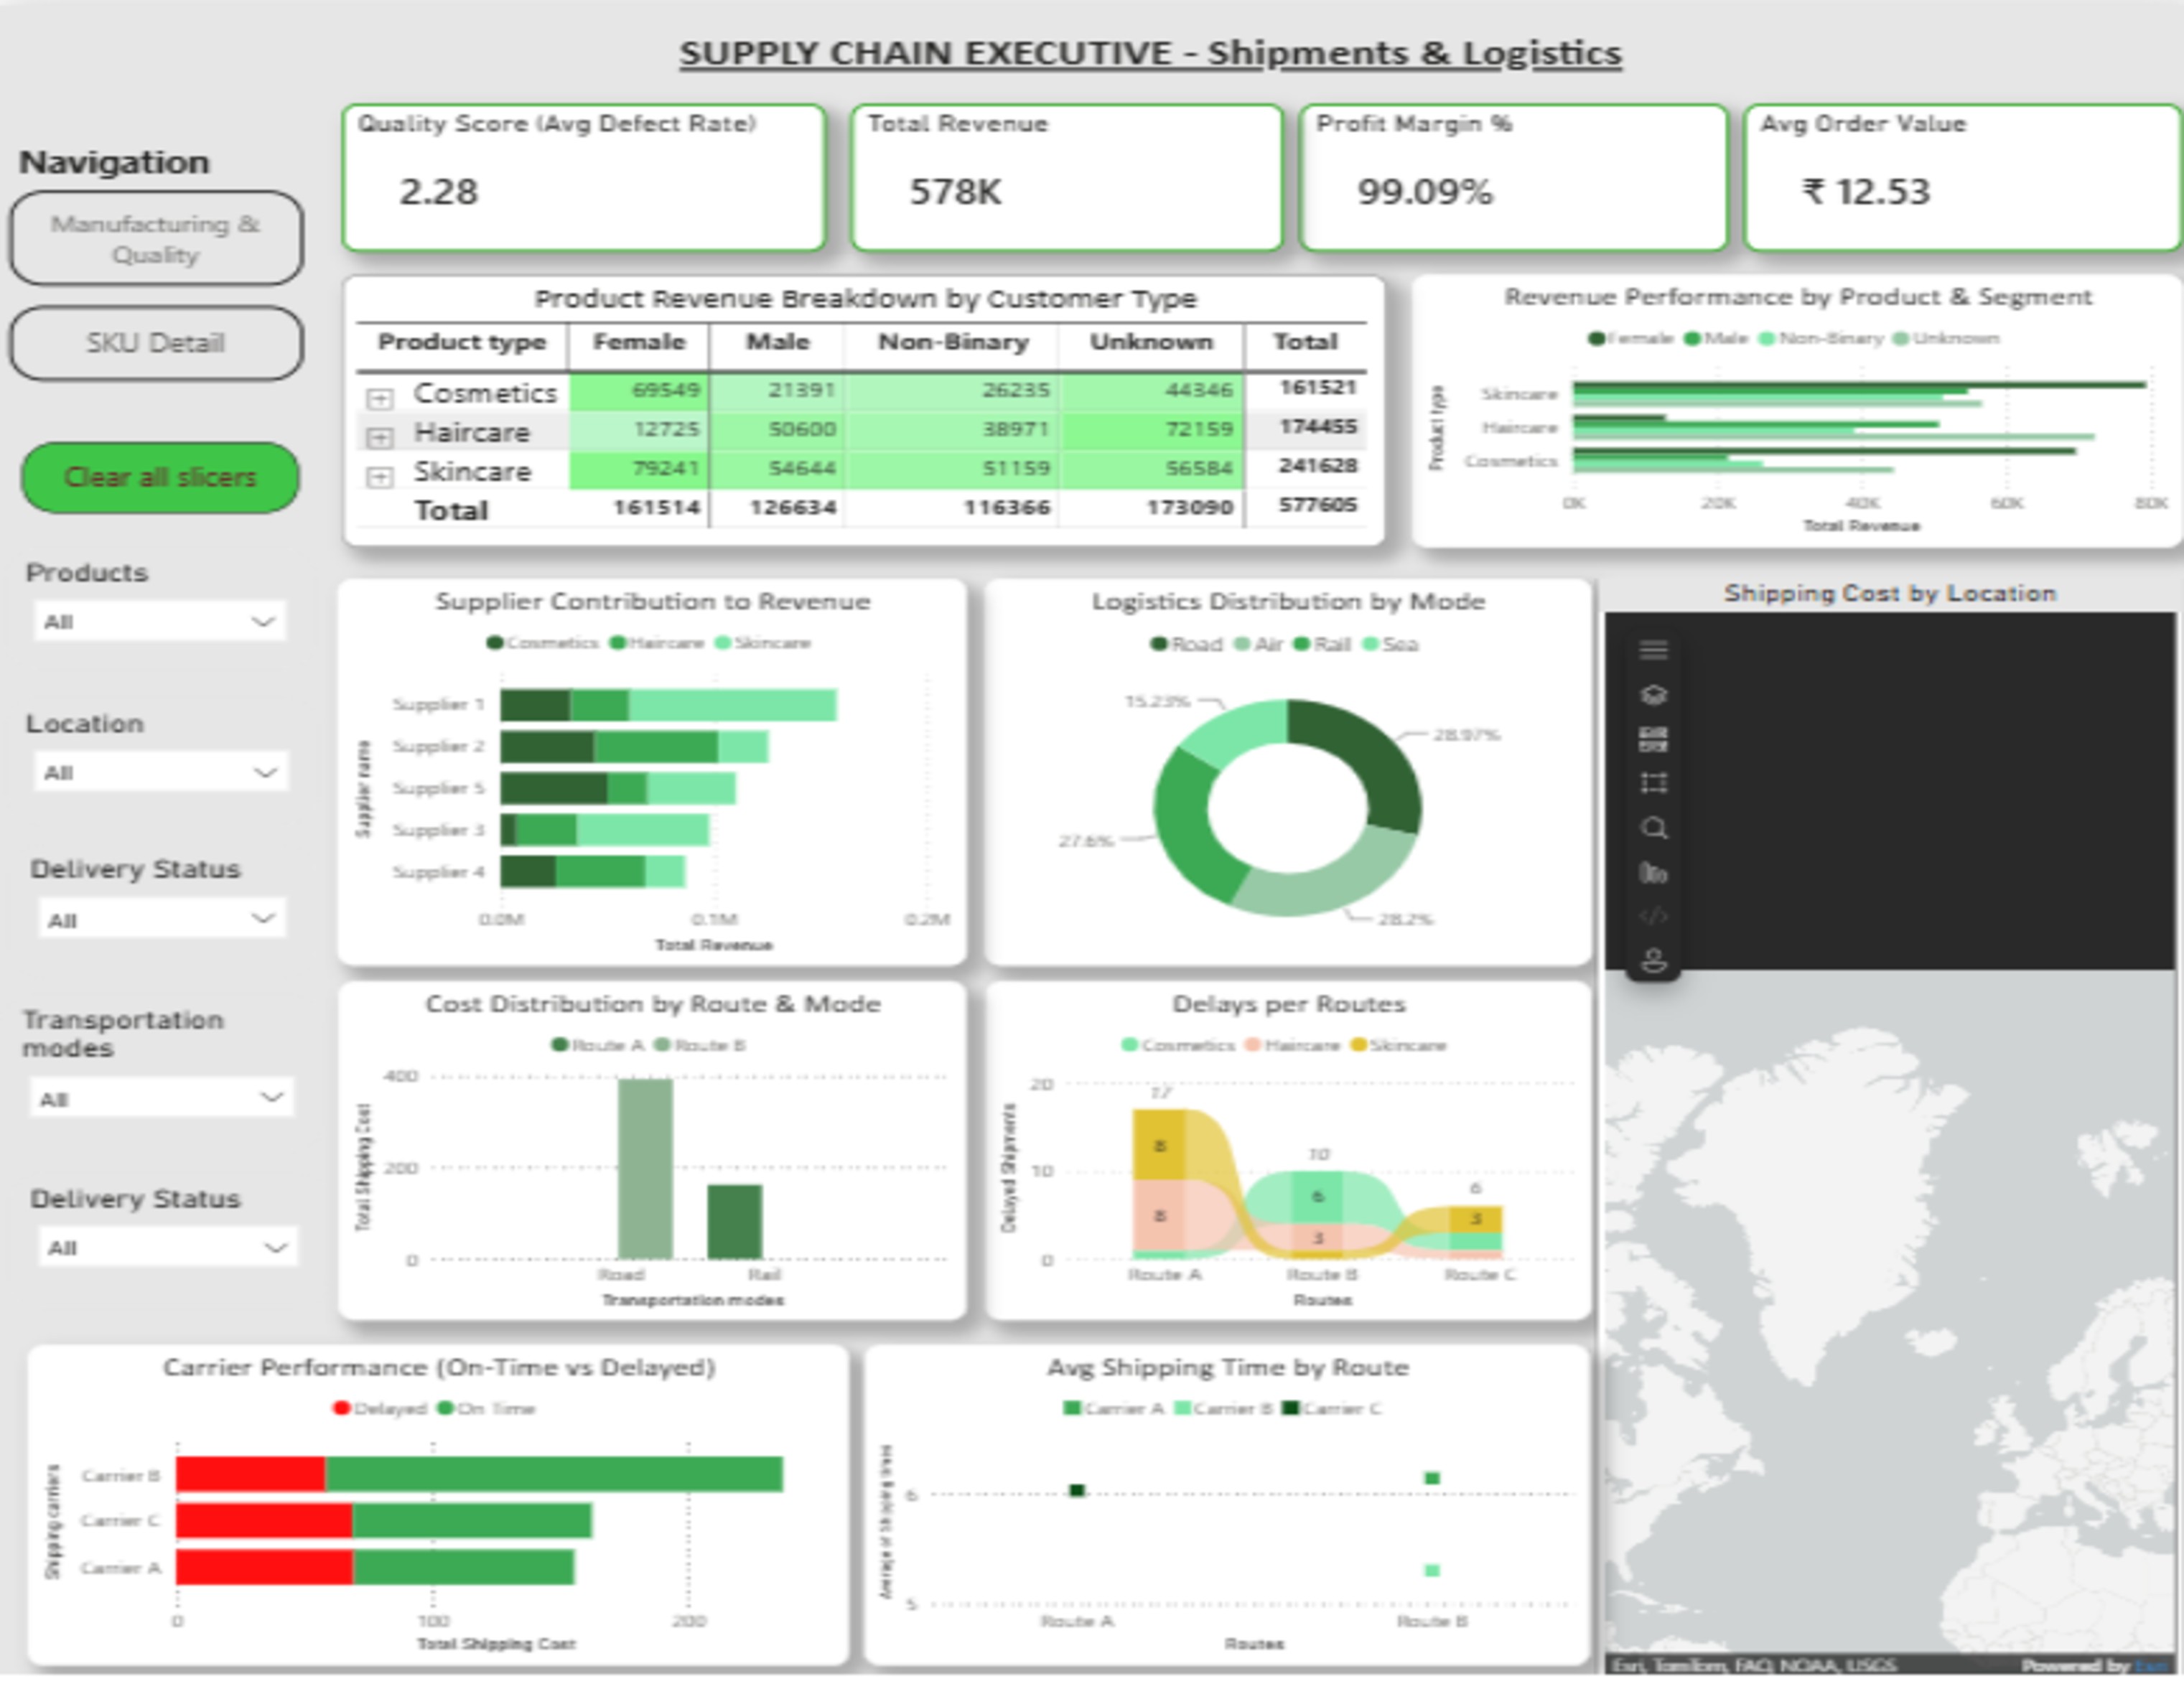Sort matrix by Female column header
2184x1694 pixels.
click(639, 342)
